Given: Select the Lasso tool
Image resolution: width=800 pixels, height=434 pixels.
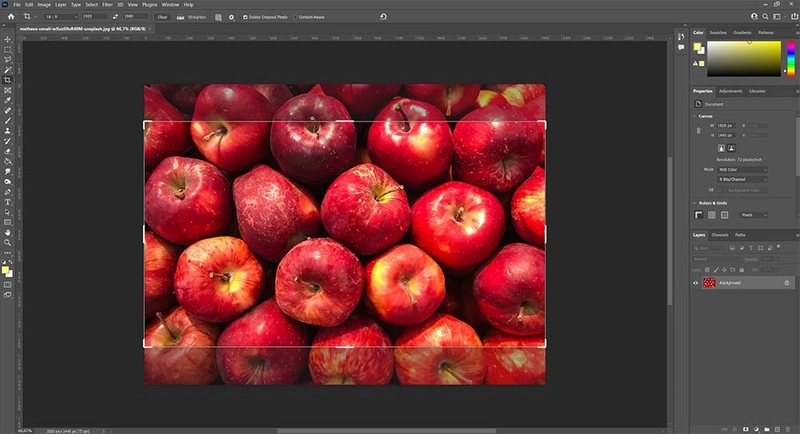Looking at the screenshot, I should coord(8,60).
